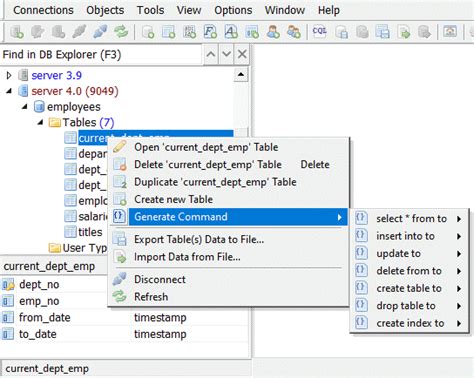Click the new keyspace database toolbar icon

148,32
